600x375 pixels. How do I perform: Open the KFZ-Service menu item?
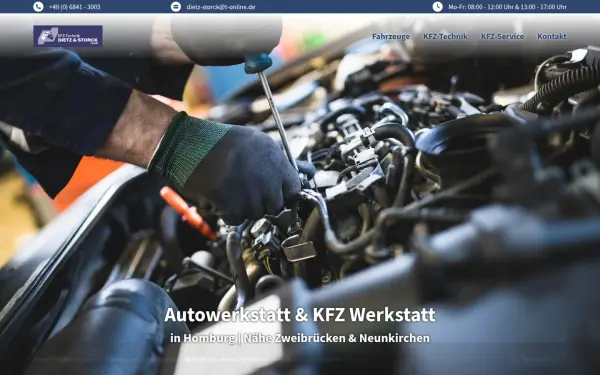point(502,36)
